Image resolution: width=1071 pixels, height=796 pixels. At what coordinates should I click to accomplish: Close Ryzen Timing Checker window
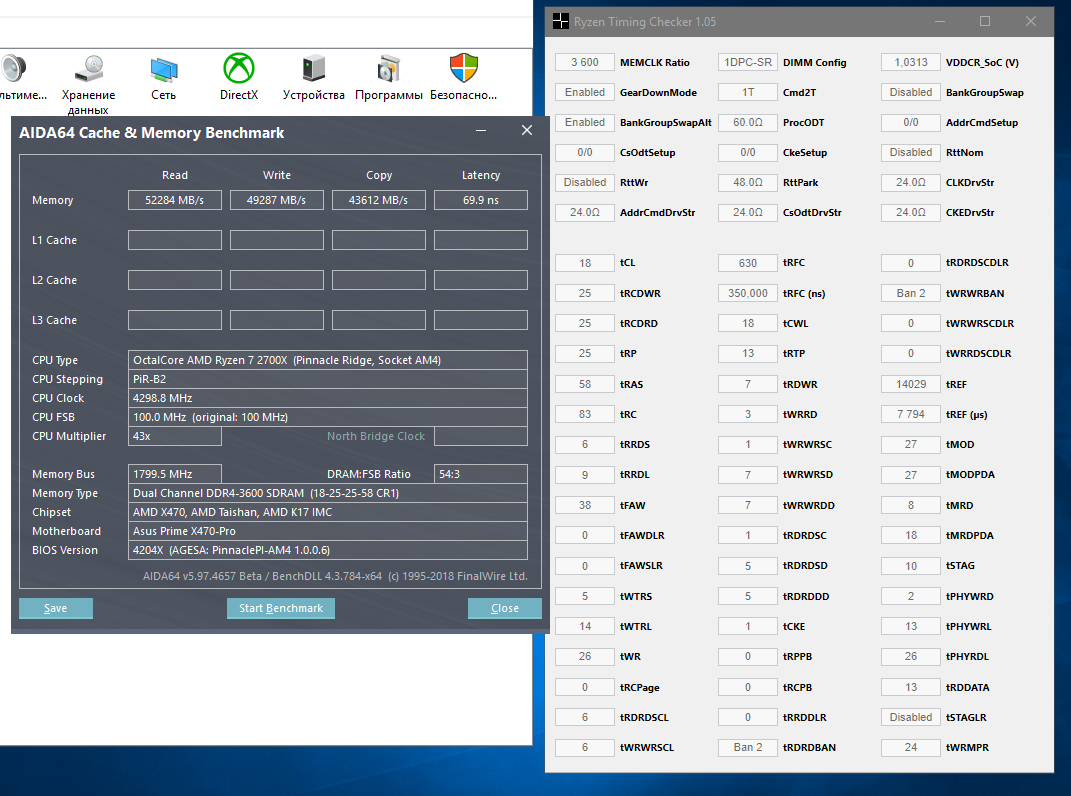tap(1031, 21)
